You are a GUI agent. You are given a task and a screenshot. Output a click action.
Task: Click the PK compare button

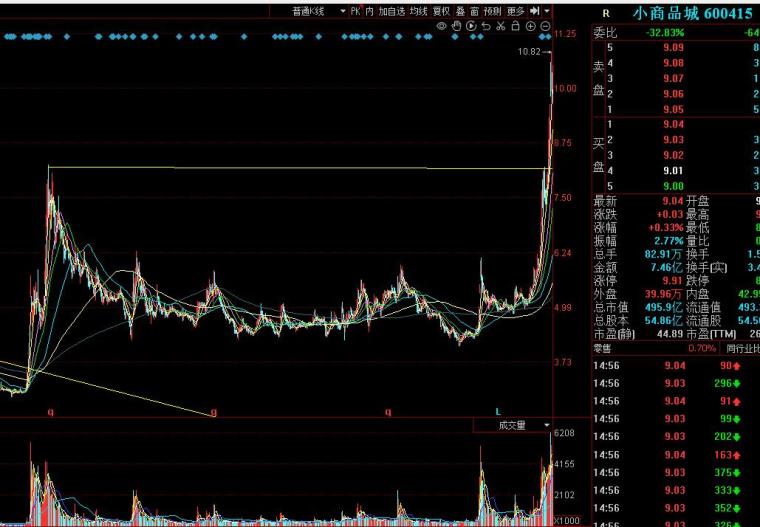356,11
